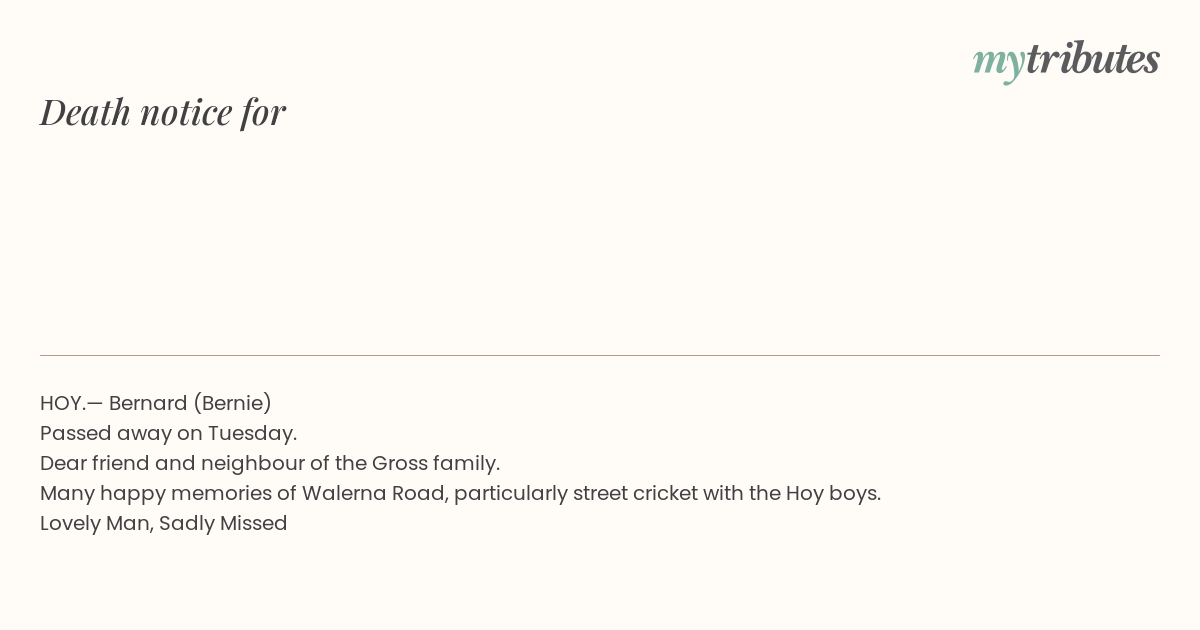Click the mytributes logo

click(x=1066, y=60)
